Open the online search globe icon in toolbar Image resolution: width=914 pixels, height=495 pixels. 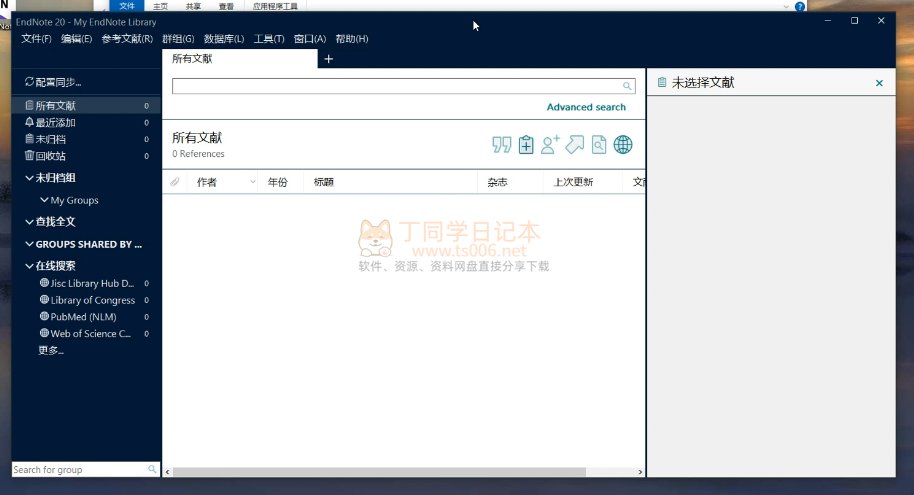coord(623,145)
